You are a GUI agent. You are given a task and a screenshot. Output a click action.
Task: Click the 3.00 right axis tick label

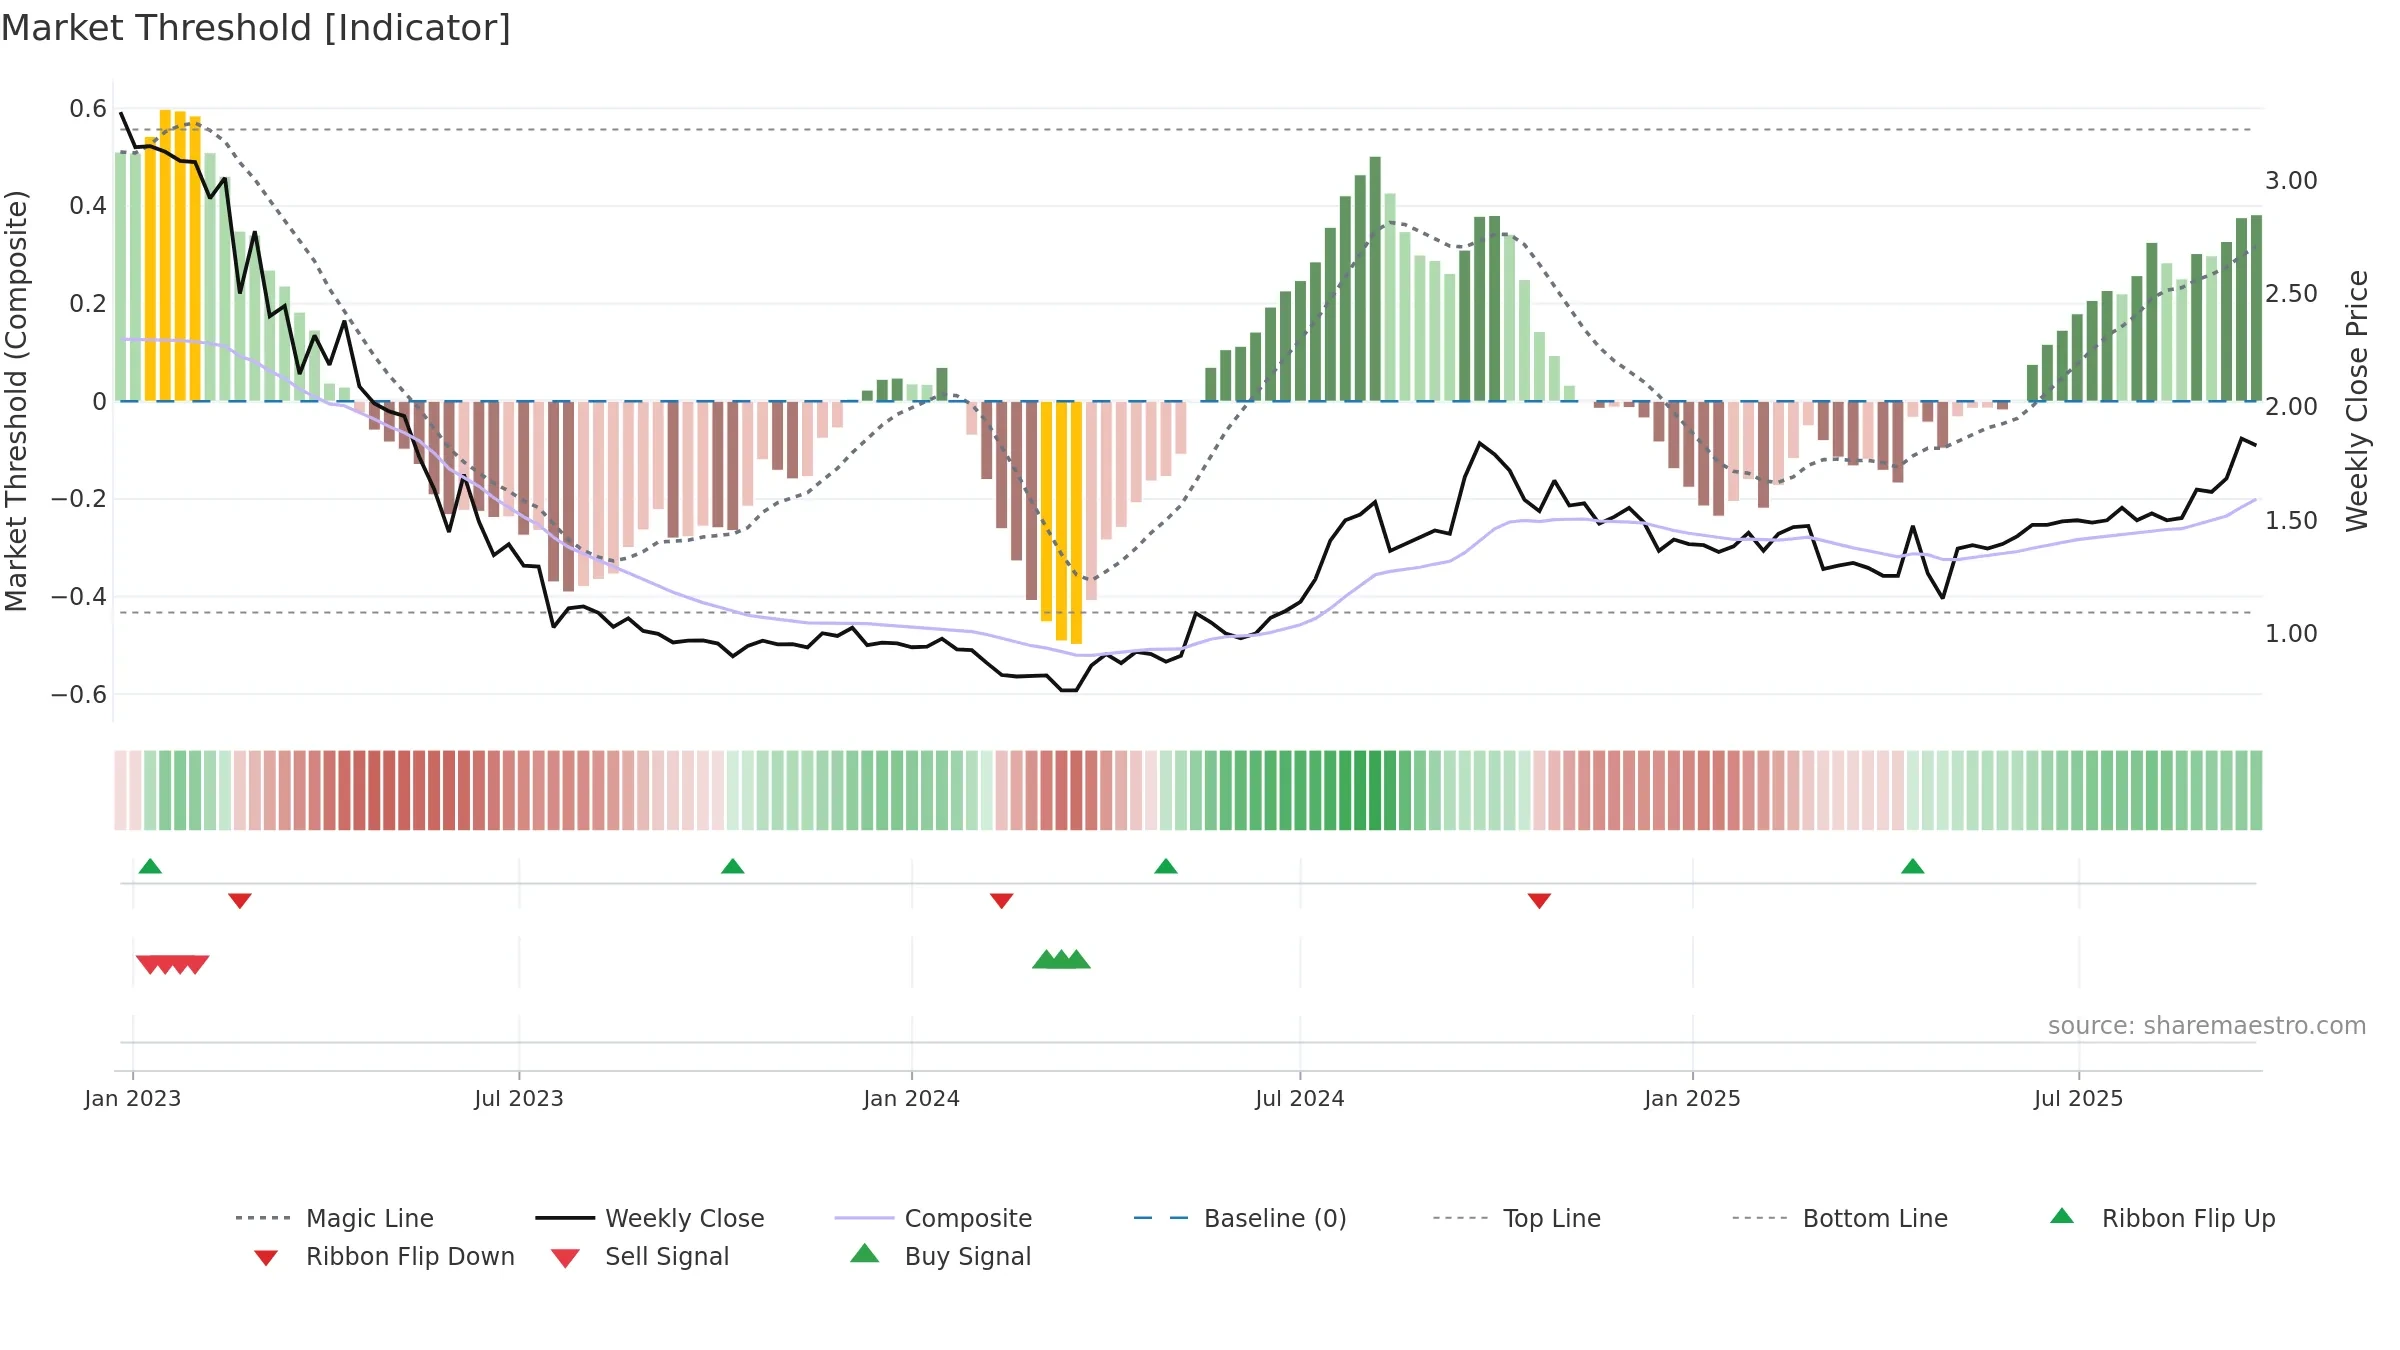[x=2291, y=181]
